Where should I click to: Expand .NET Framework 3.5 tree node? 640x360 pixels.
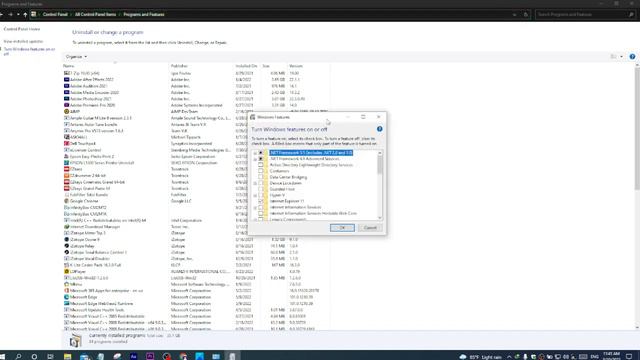[256, 153]
